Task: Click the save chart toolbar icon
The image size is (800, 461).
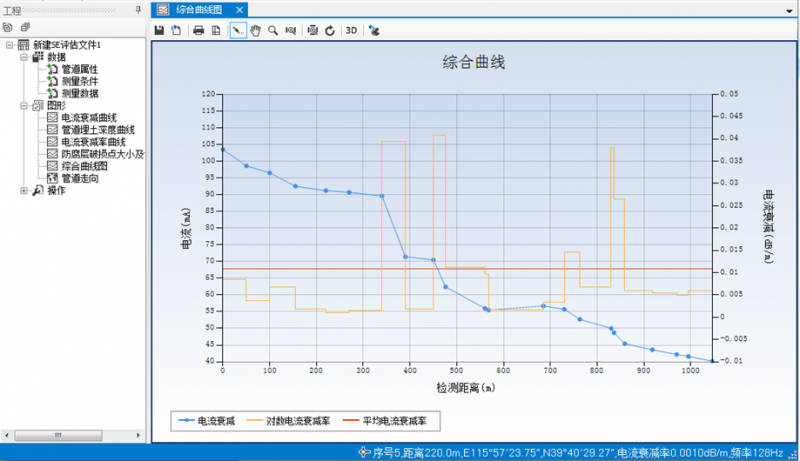Action: [x=159, y=31]
